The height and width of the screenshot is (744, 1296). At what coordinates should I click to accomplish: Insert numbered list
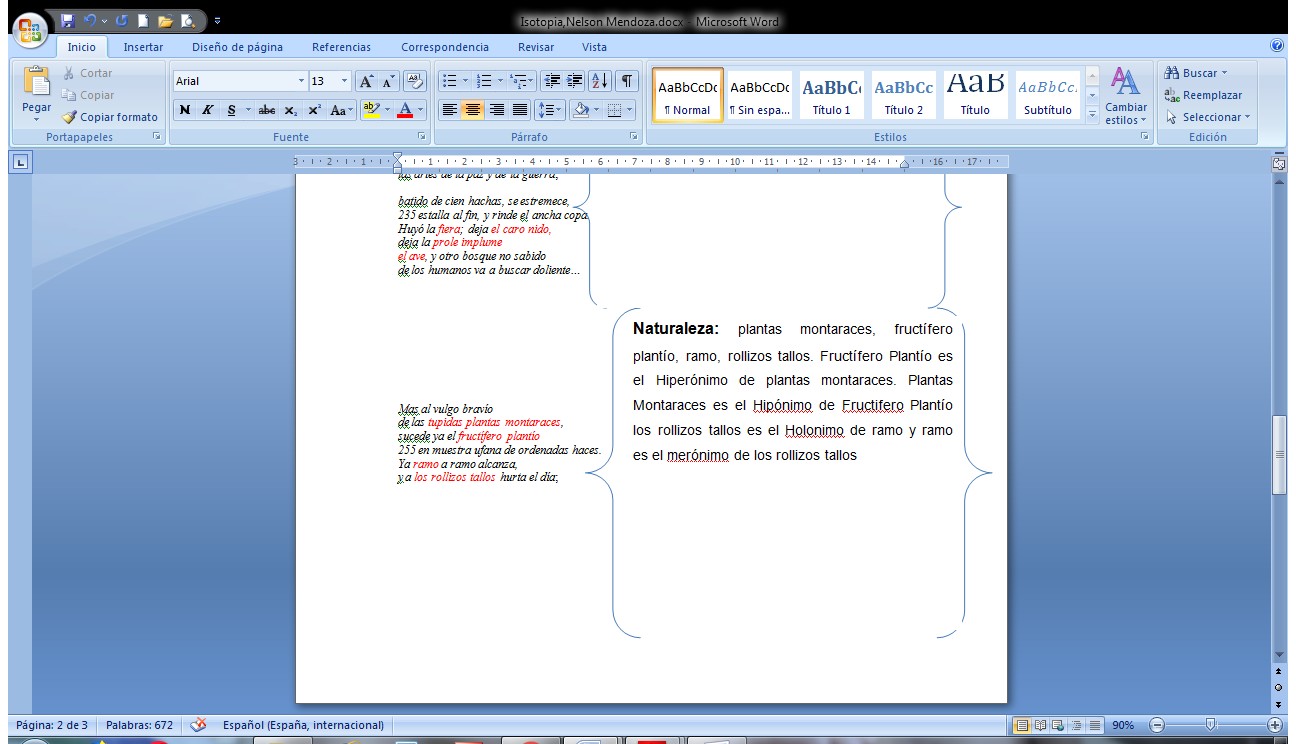(484, 81)
